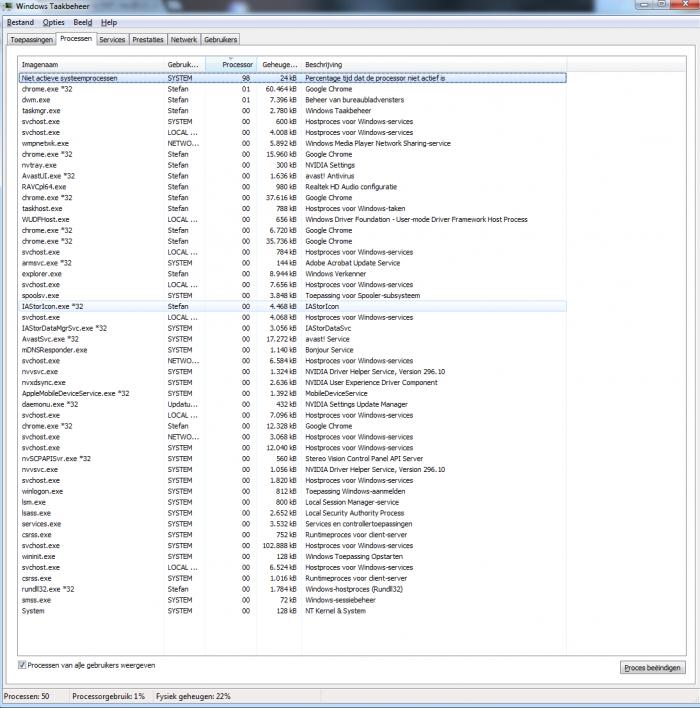The width and height of the screenshot is (700, 708).
Task: Select the Processen tab
Action: pos(76,39)
